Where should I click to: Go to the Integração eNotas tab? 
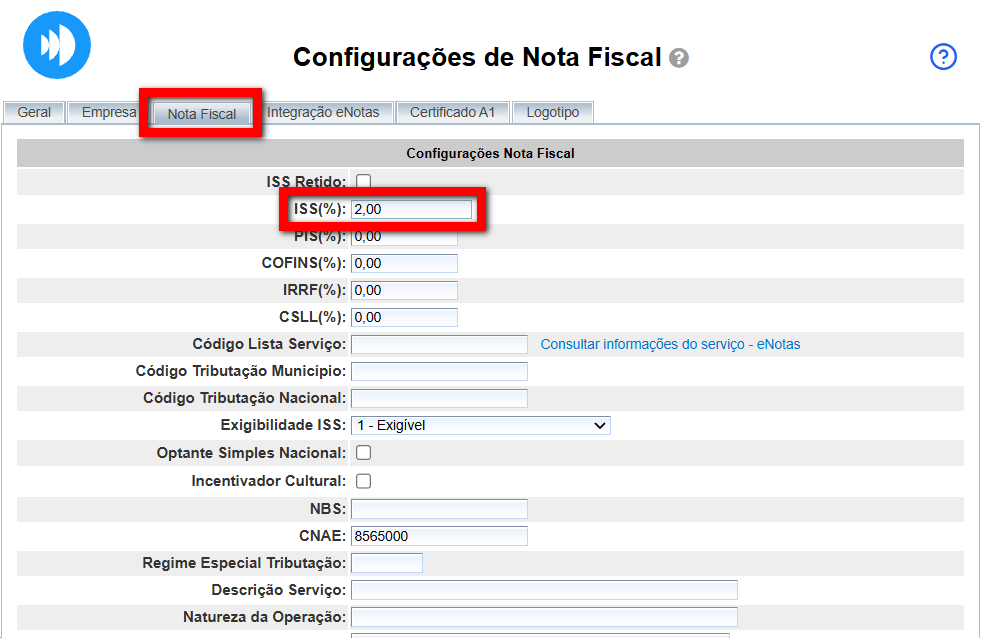(323, 113)
